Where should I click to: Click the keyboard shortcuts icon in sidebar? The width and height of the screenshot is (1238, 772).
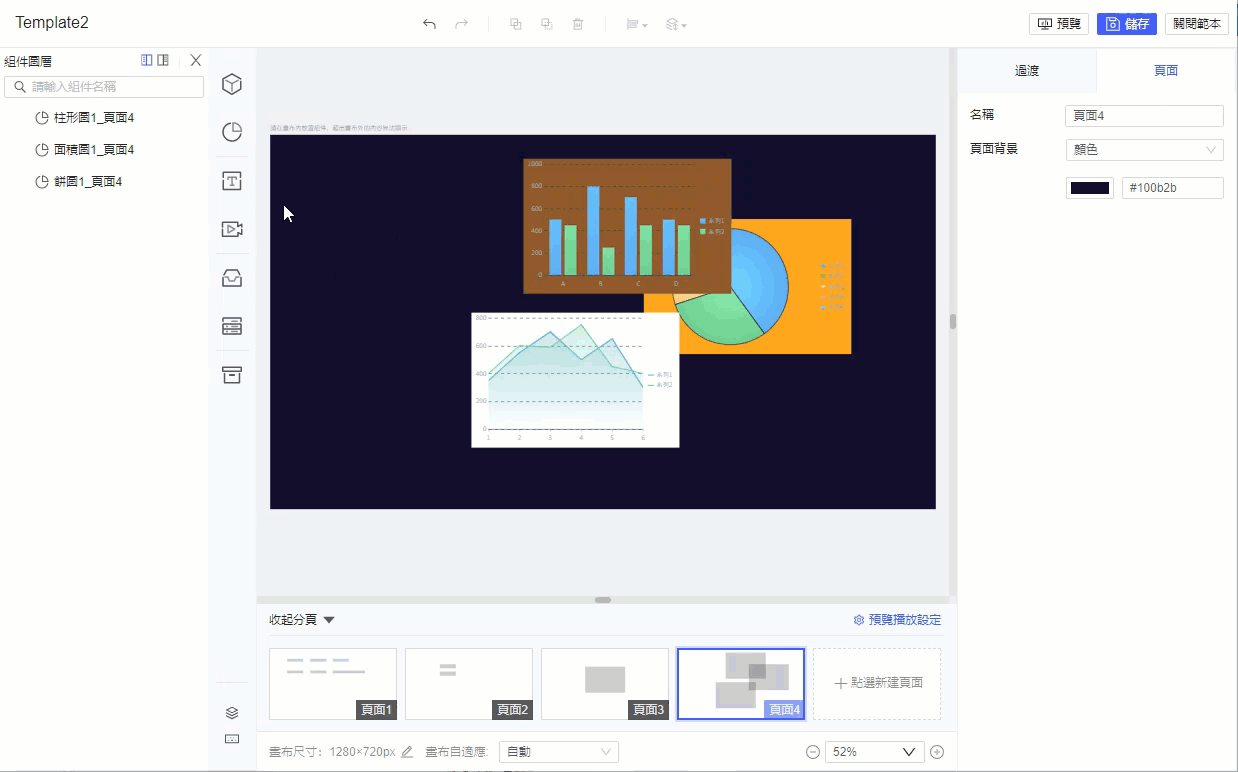click(232, 739)
